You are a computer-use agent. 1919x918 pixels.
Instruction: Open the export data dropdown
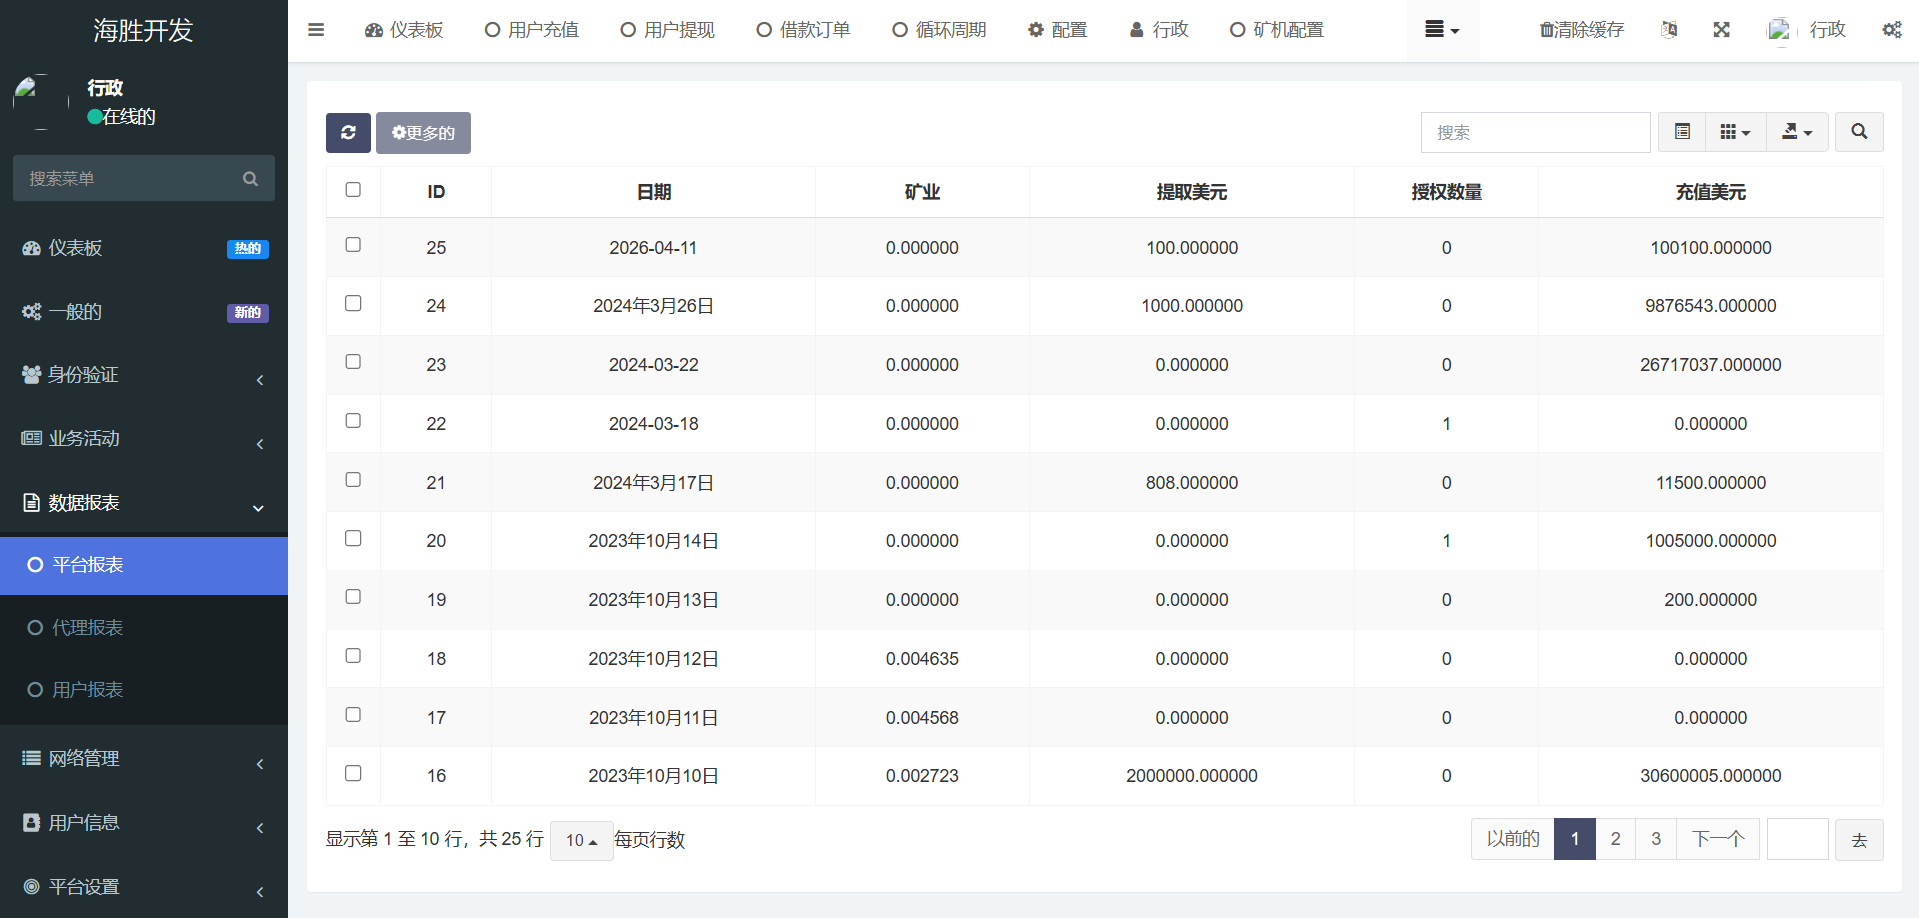(1797, 132)
